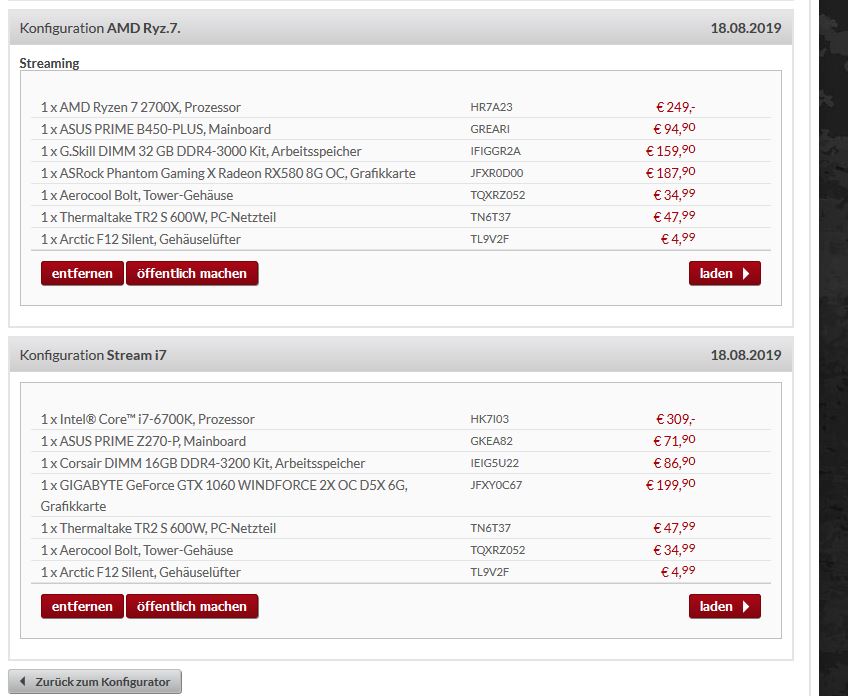Click article code 'GKEA82'
This screenshot has width=848, height=696.
491,441
